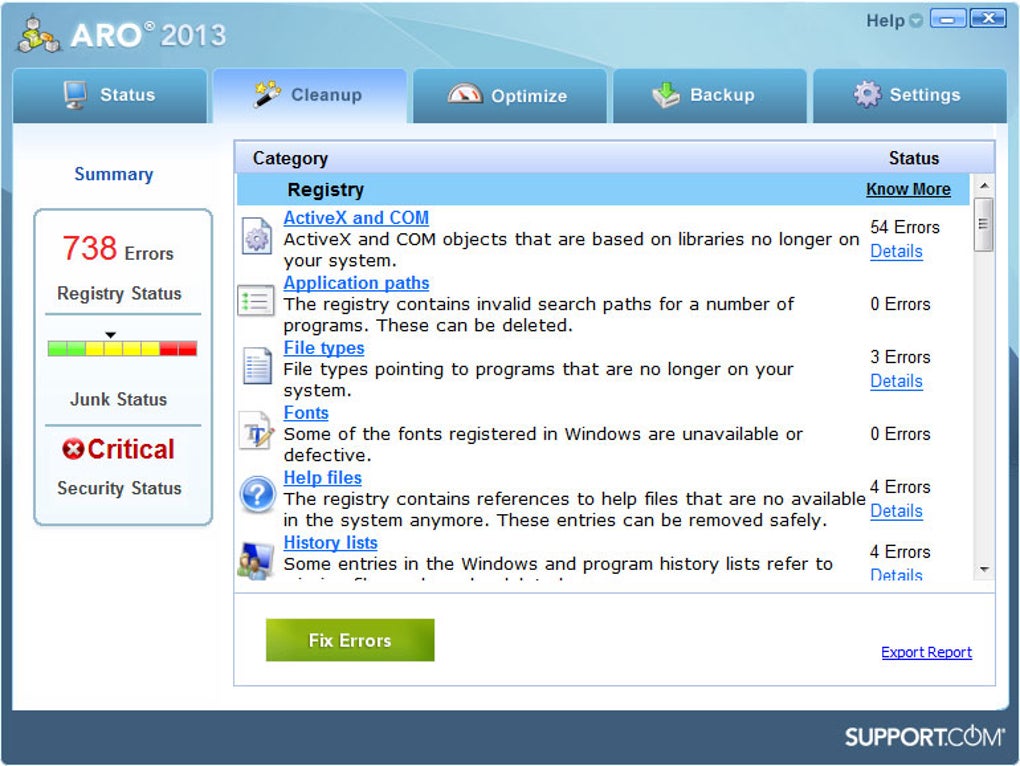
Task: Click the Help files question mark icon
Action: coord(257,495)
